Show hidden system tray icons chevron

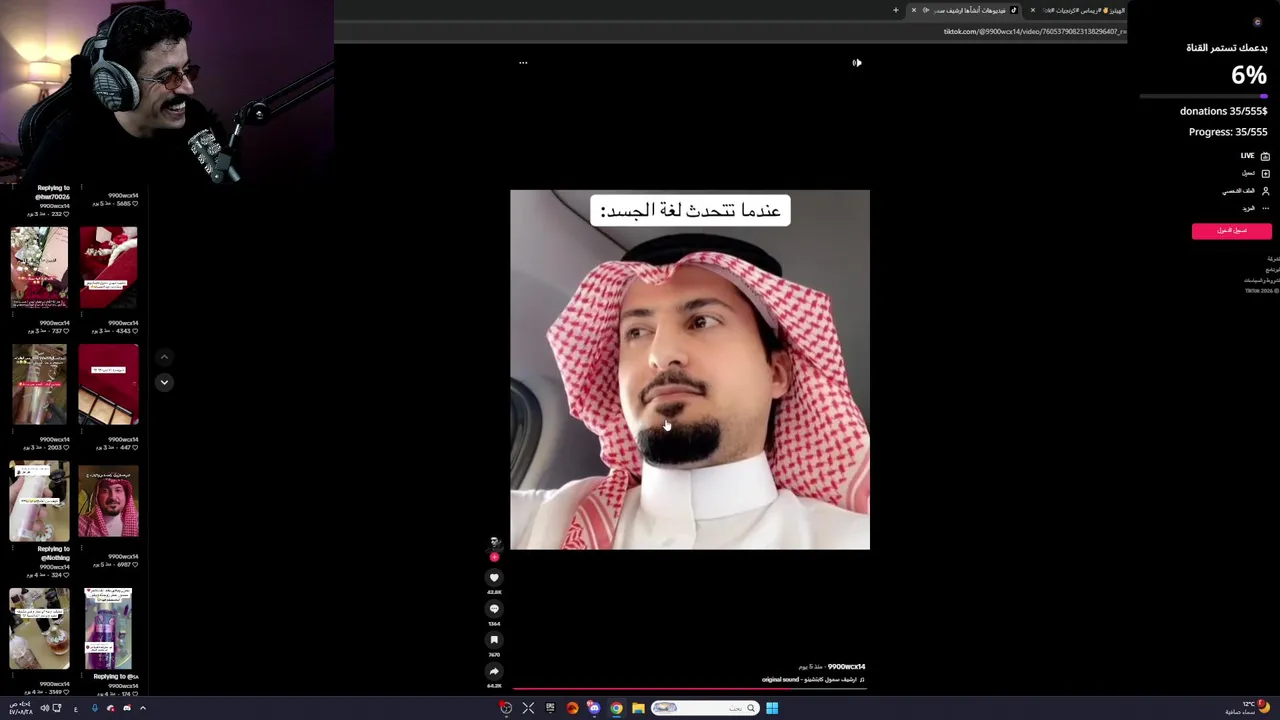(142, 708)
